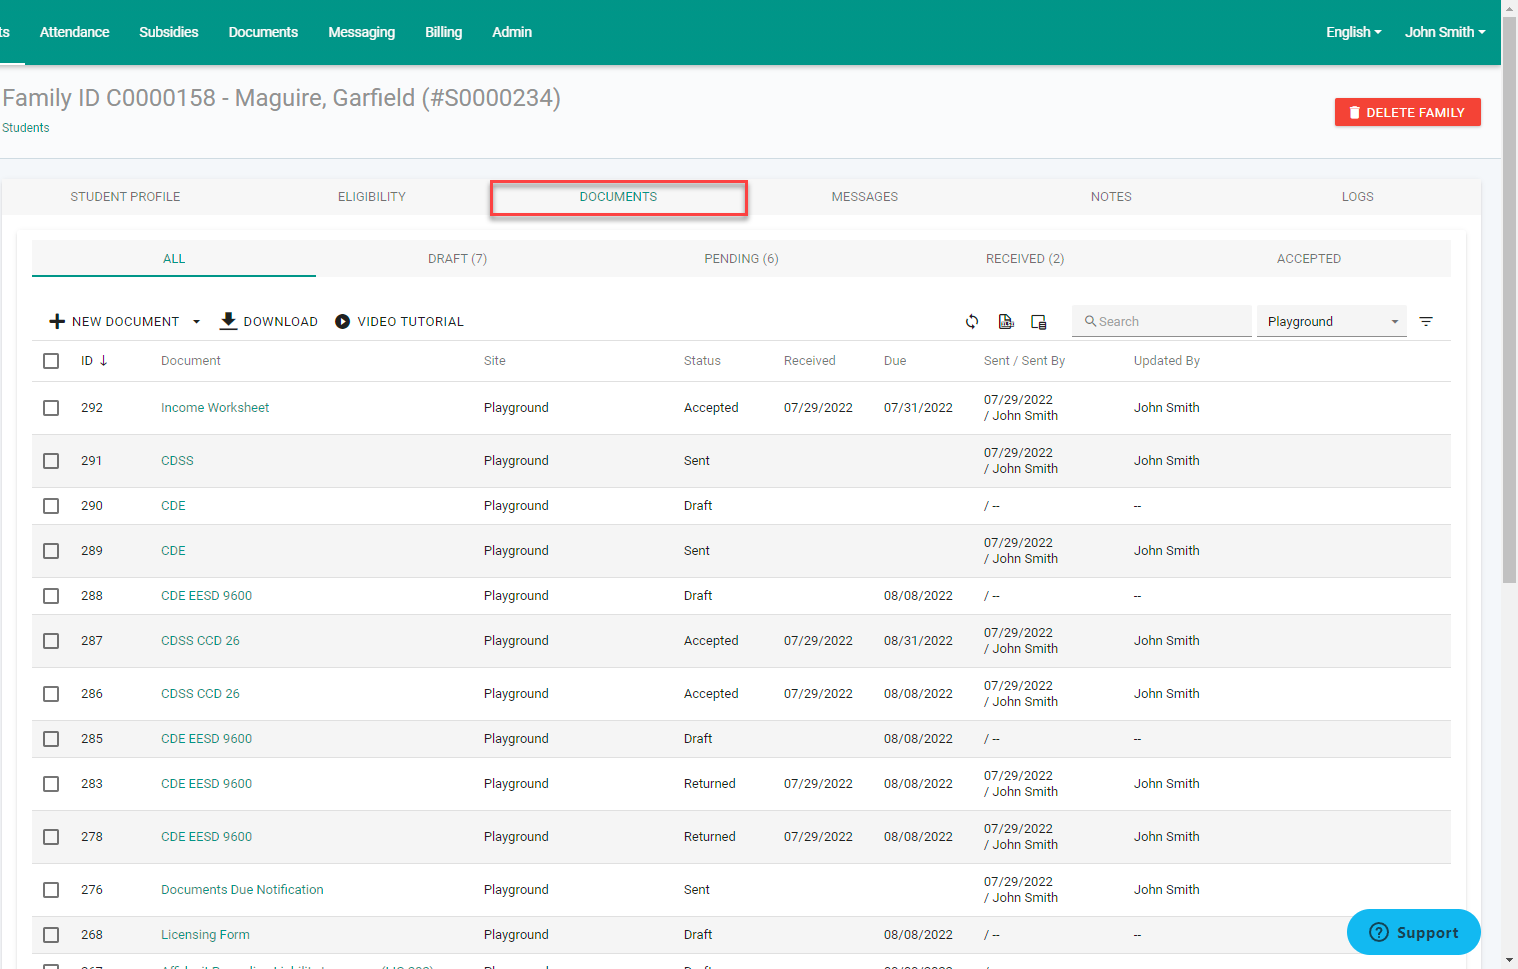Viewport: 1518px width, 969px height.
Task: Export documents to XLSX file icon
Action: click(x=1006, y=322)
